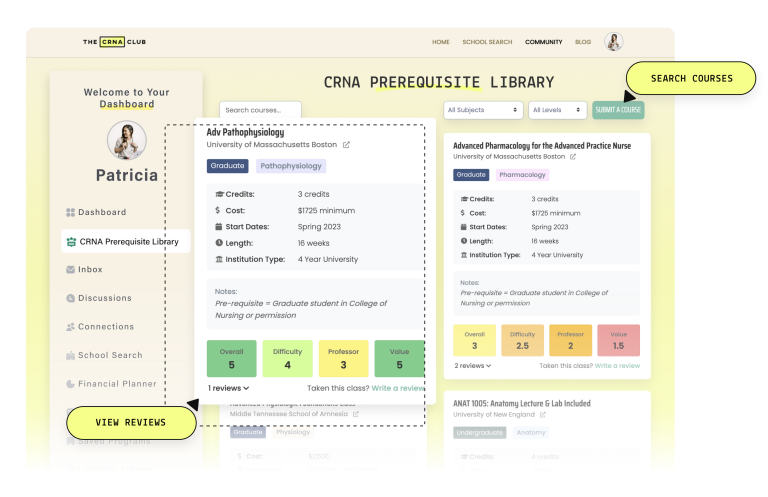
Task: Click the Anatomy subject tag
Action: [x=531, y=433]
